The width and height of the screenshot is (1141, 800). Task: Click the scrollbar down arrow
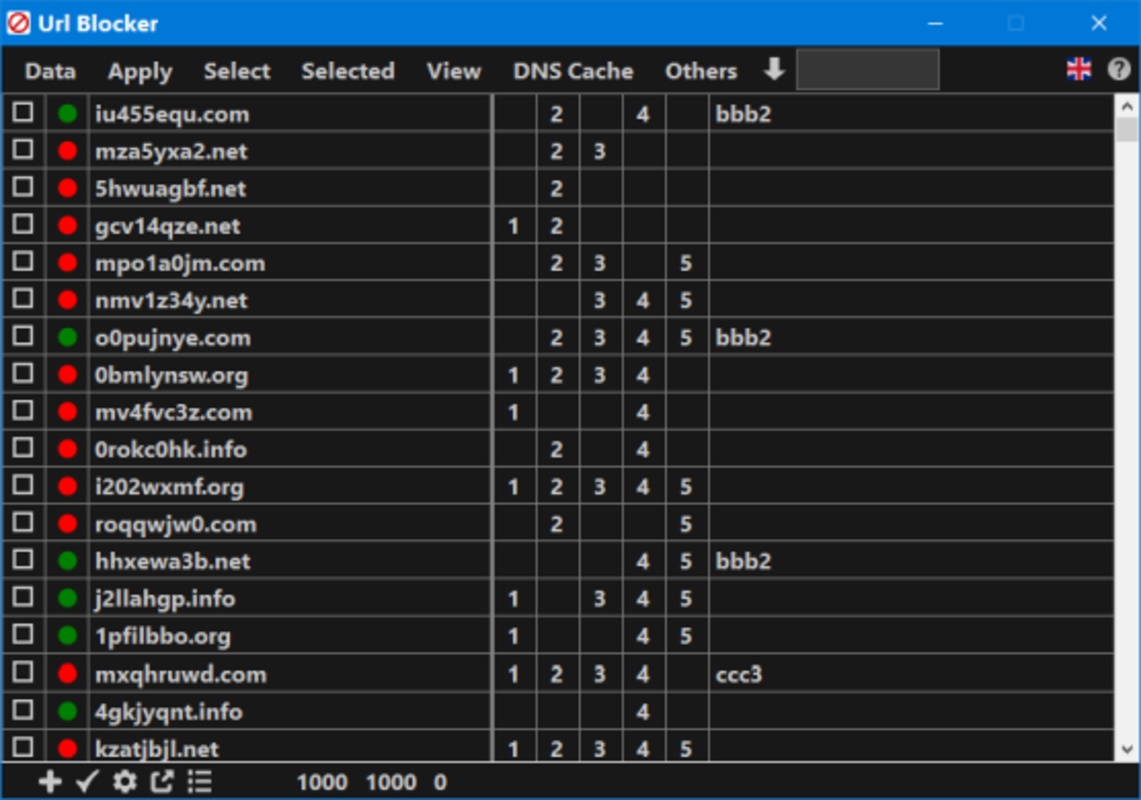coord(1126,749)
